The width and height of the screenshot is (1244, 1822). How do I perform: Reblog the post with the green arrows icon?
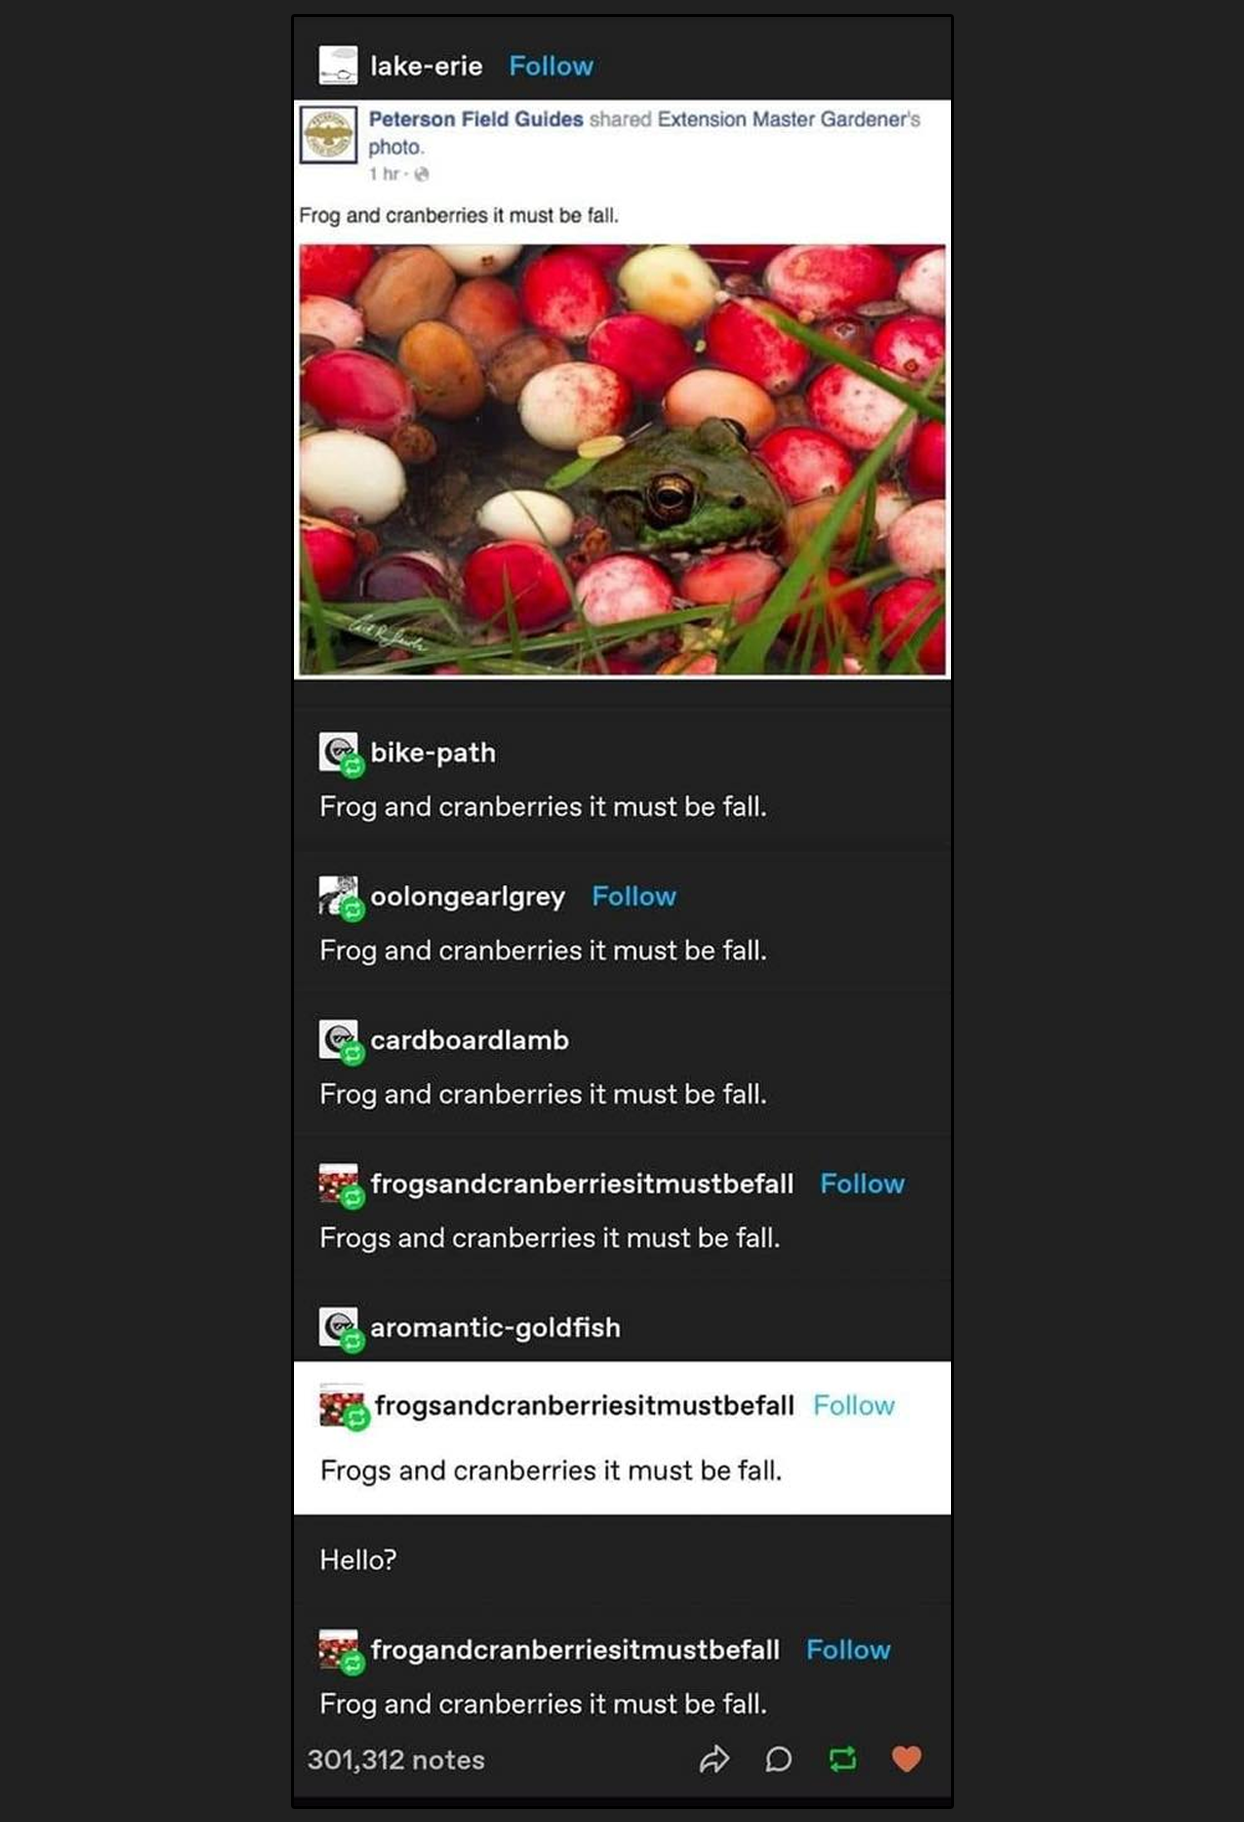point(843,1759)
